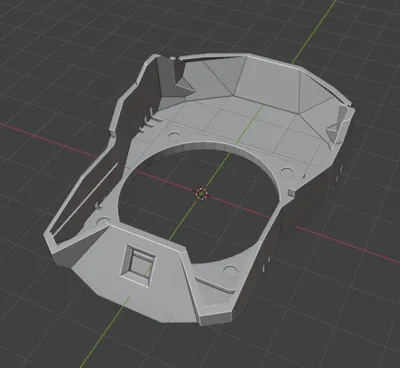Screen dimensions: 400x368
Task: Click the red X axis line right of model
Action: (x=348, y=243)
